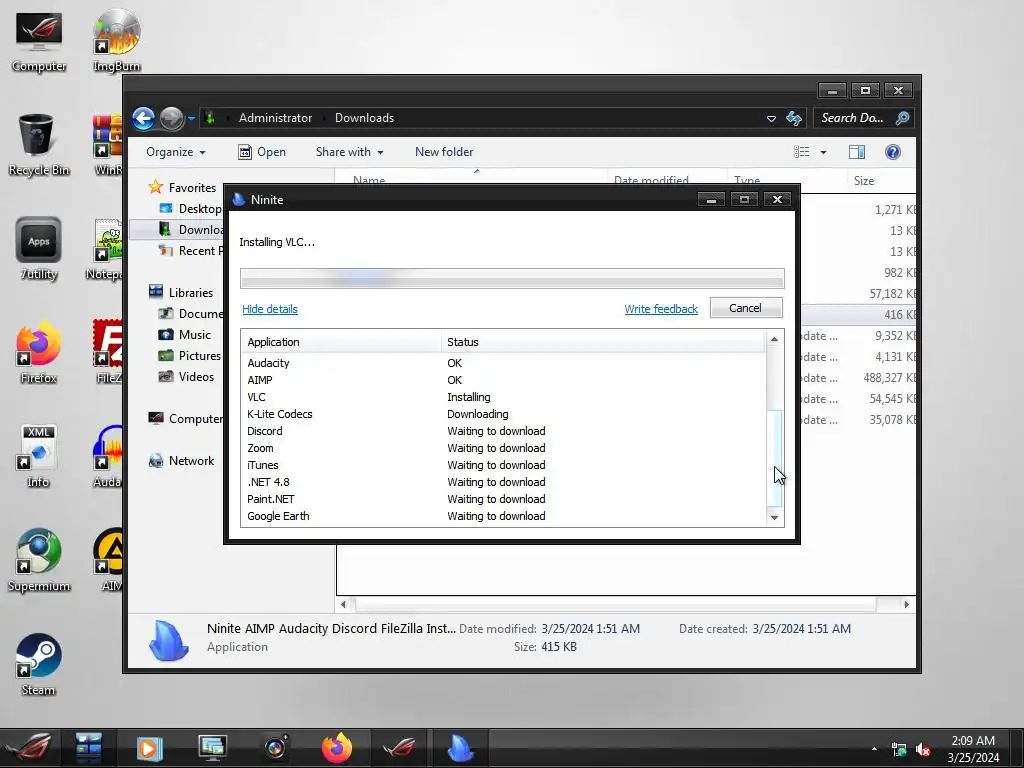
Task: Select Network in the navigation pane
Action: [191, 461]
